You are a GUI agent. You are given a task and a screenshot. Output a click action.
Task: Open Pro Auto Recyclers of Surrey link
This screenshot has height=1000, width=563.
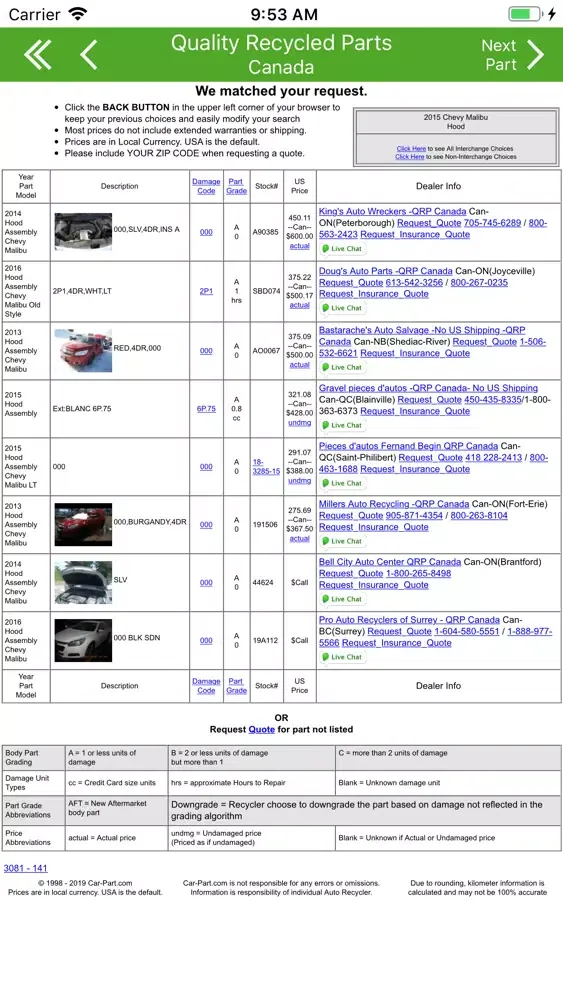click(x=409, y=620)
